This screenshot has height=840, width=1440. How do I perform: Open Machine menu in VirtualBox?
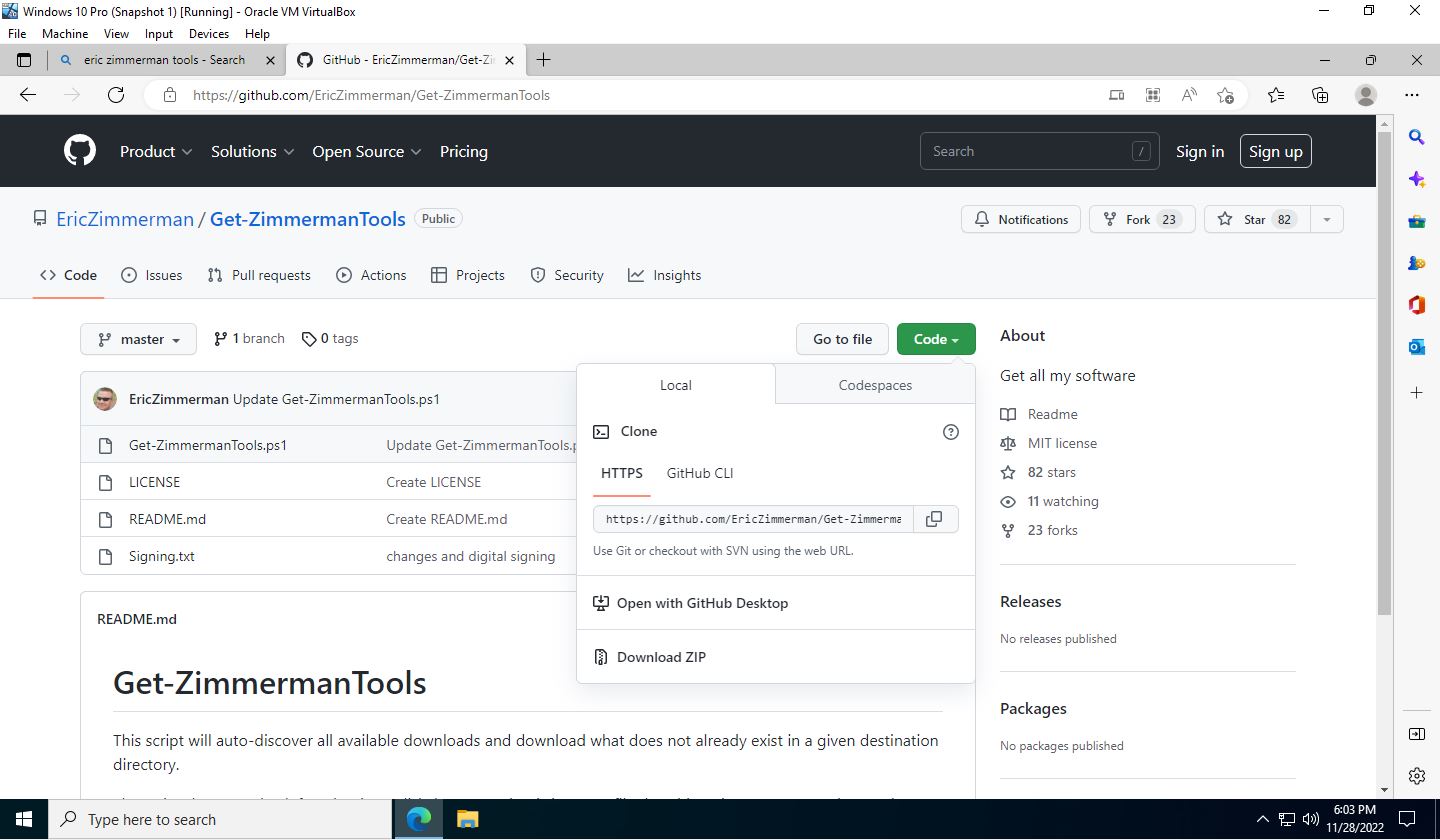[65, 33]
